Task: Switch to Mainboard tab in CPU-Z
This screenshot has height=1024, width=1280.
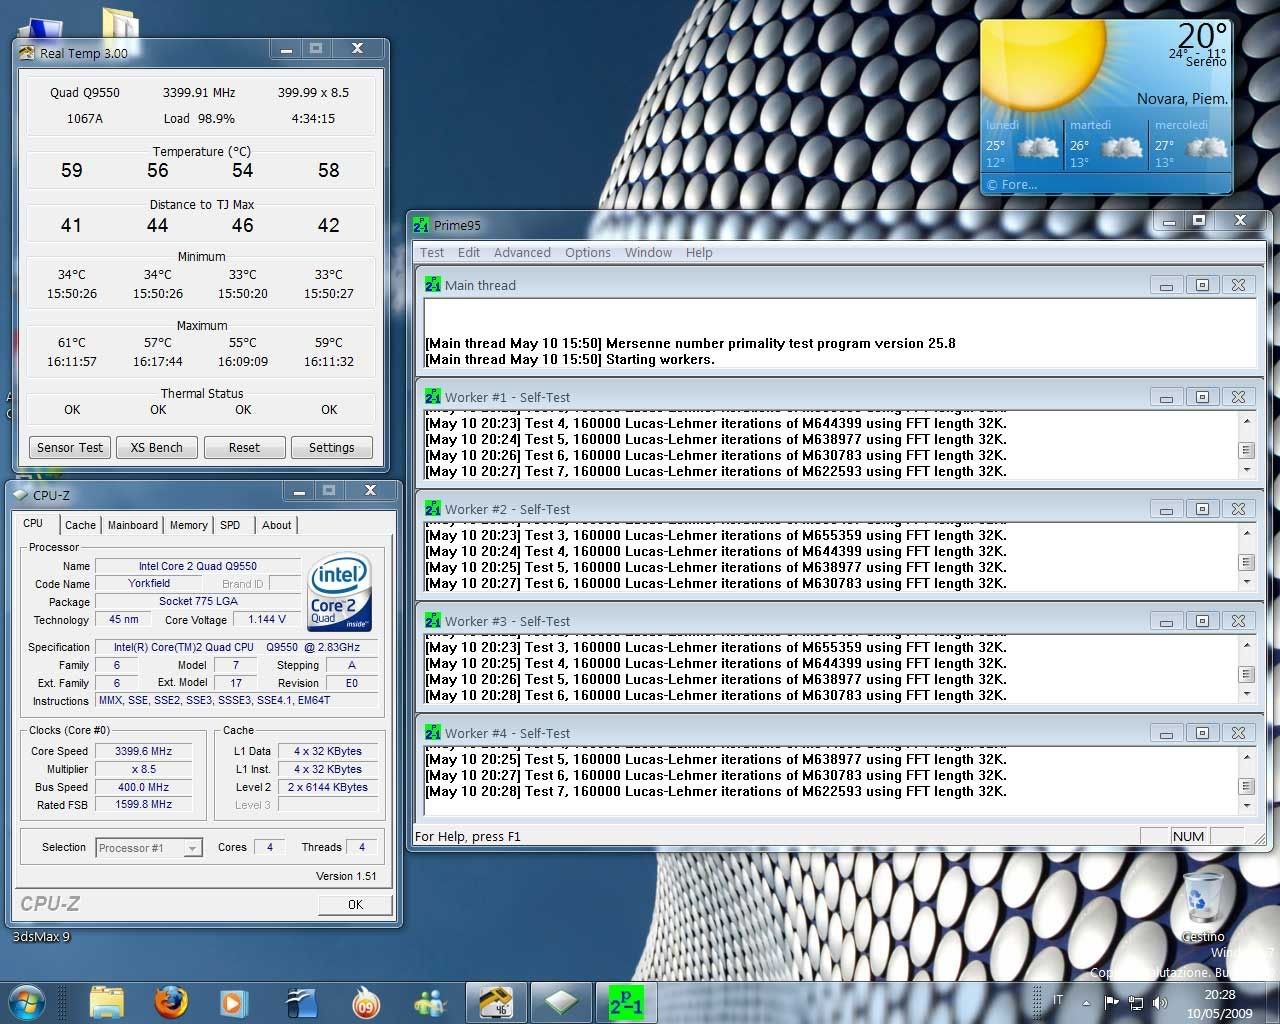Action: click(133, 525)
